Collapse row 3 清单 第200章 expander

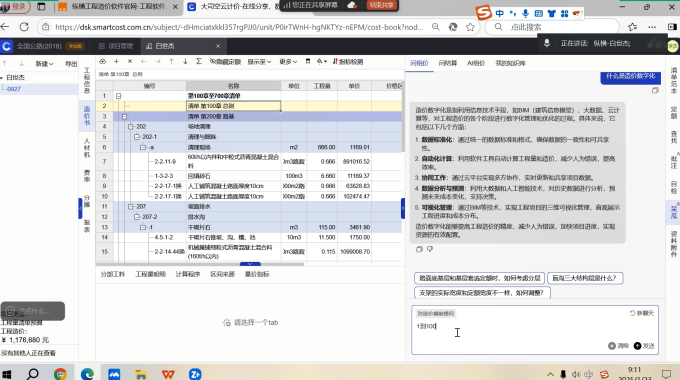pyautogui.click(x=124, y=116)
